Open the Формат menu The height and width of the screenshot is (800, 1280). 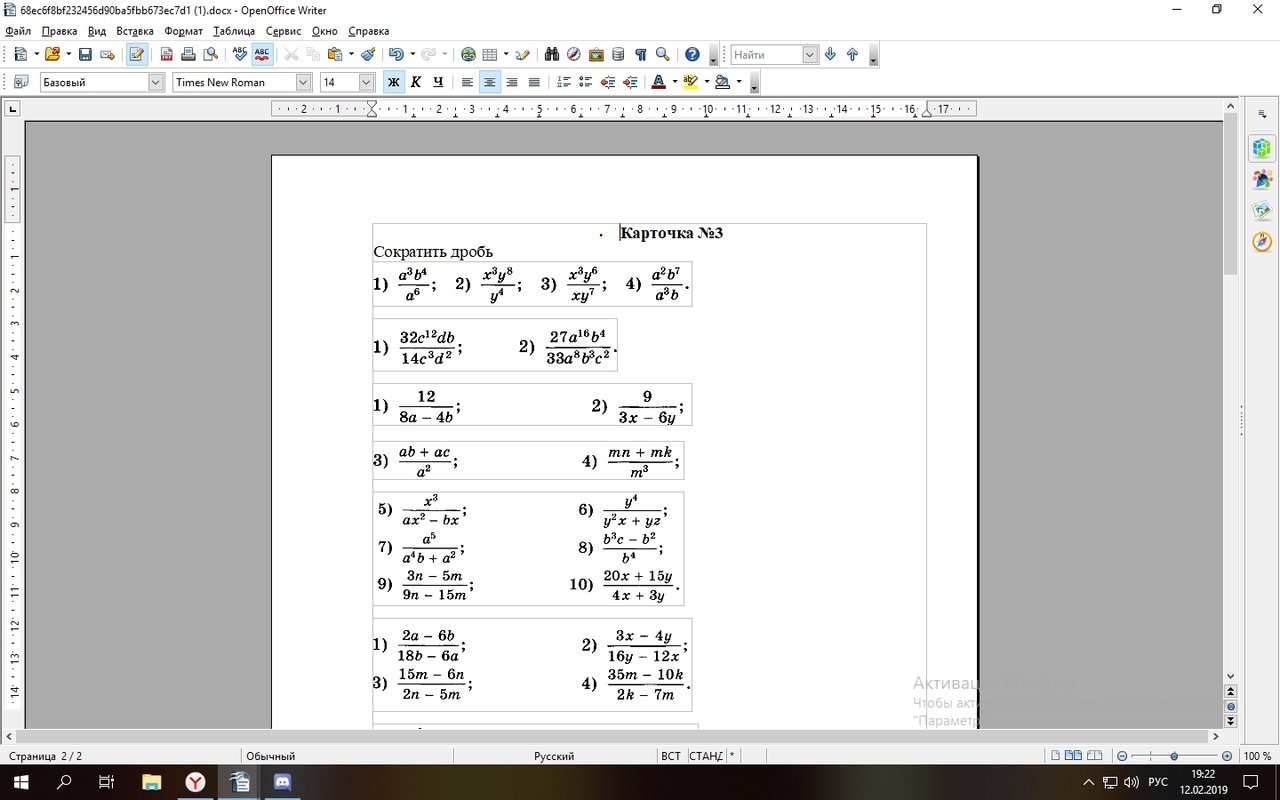pos(183,31)
